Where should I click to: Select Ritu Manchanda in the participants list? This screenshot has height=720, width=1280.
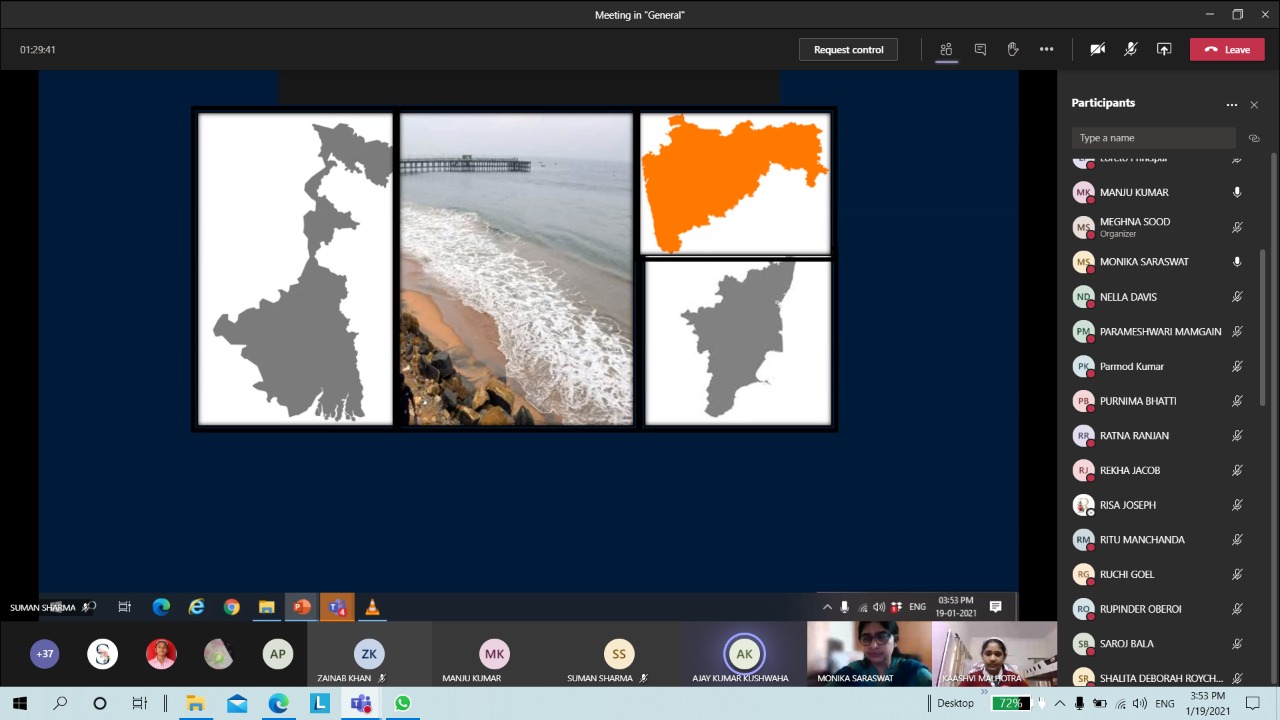coord(1142,540)
